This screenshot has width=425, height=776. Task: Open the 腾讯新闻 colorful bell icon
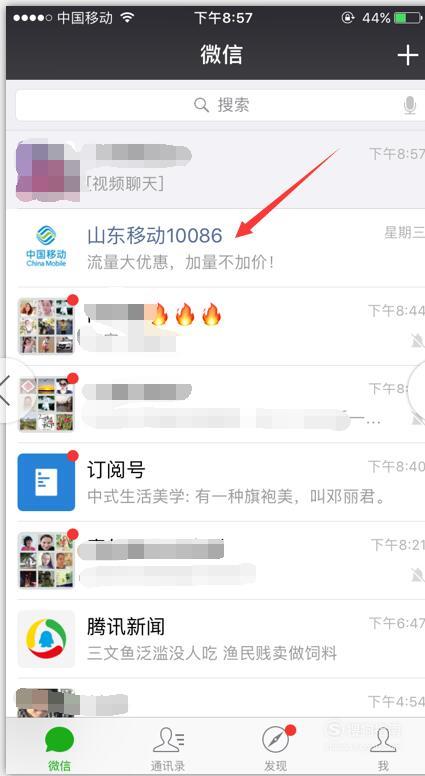tap(46, 639)
